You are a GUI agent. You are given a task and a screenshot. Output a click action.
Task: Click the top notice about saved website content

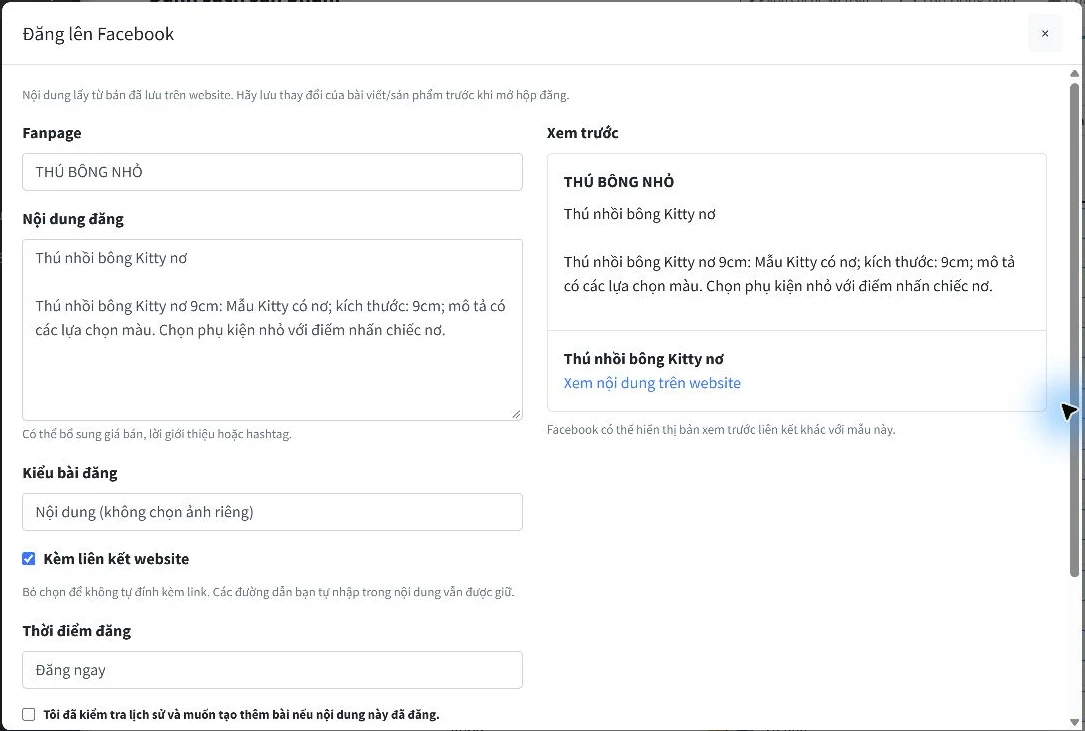coord(295,95)
